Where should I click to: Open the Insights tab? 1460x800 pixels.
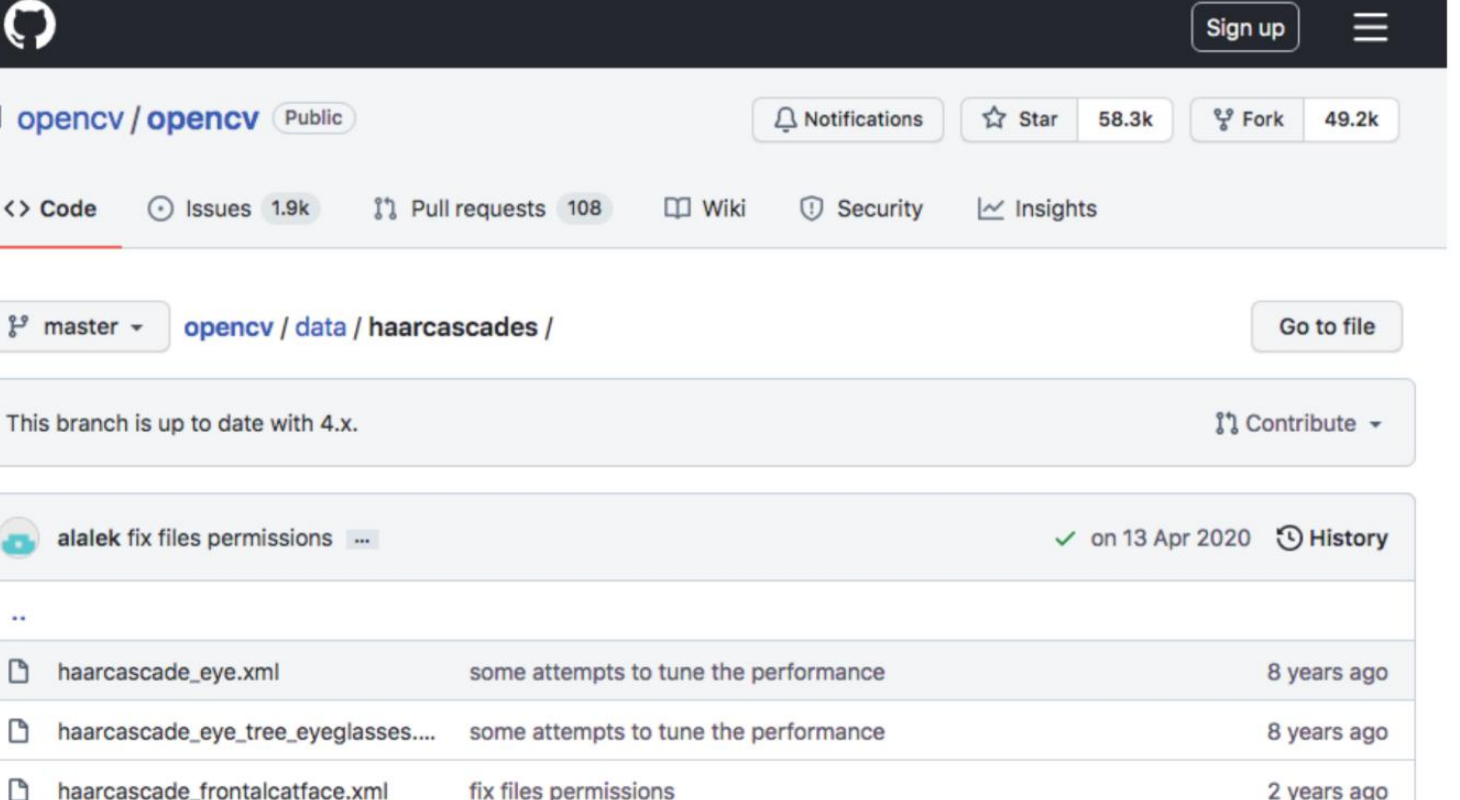[x=1037, y=209]
